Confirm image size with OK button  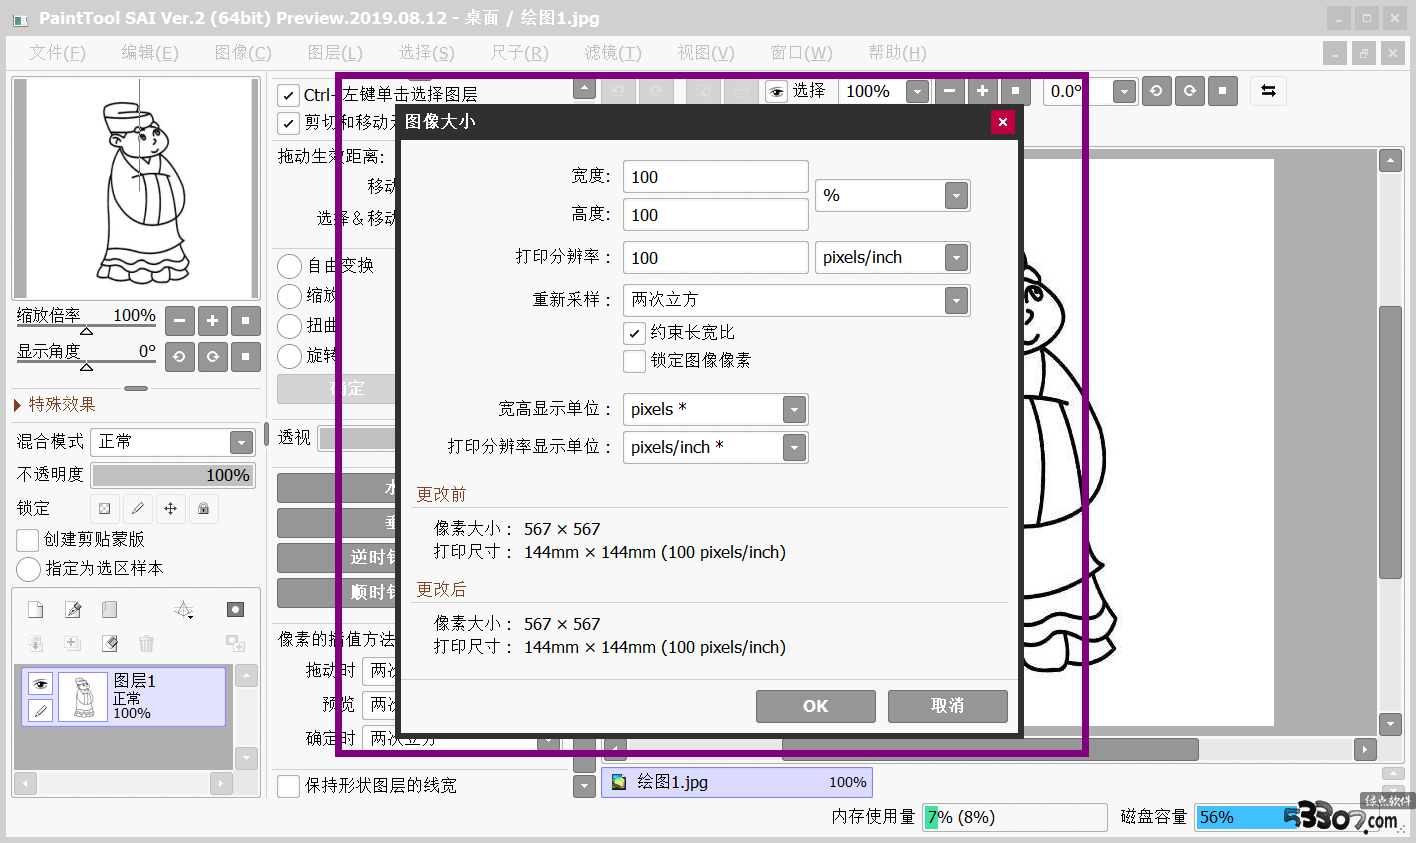tap(816, 706)
